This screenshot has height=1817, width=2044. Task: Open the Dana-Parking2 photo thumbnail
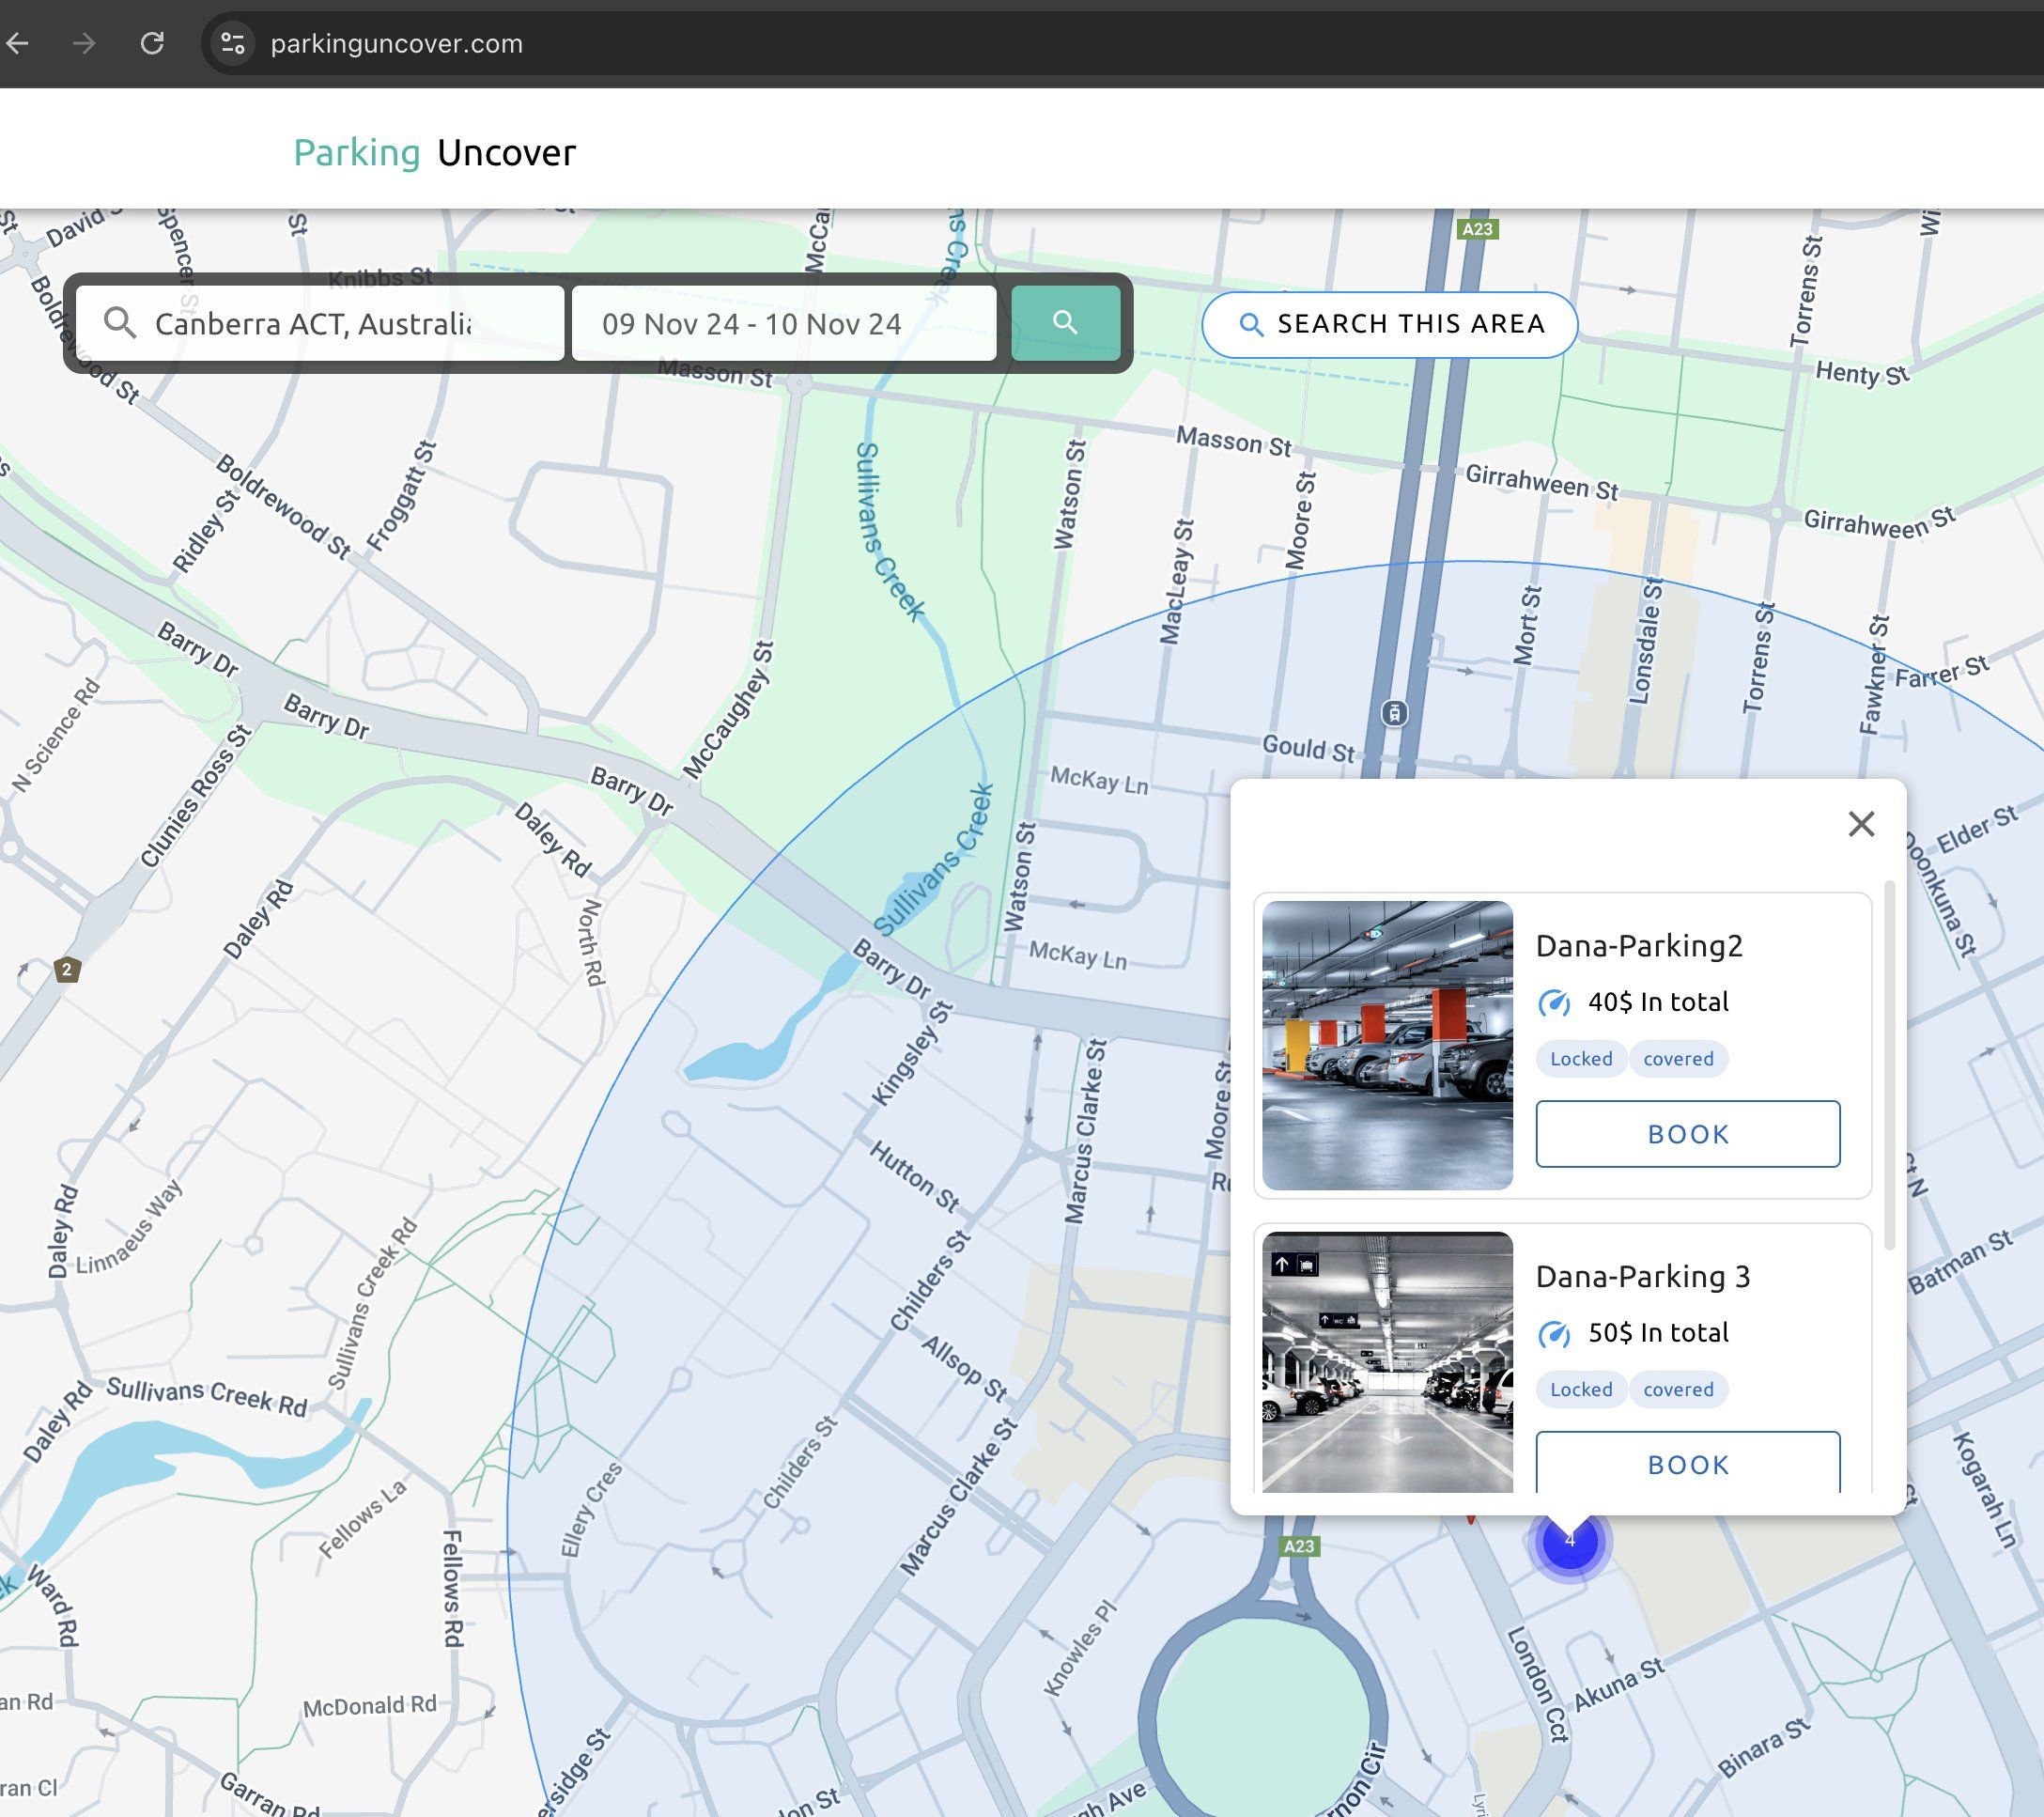pos(1387,1045)
